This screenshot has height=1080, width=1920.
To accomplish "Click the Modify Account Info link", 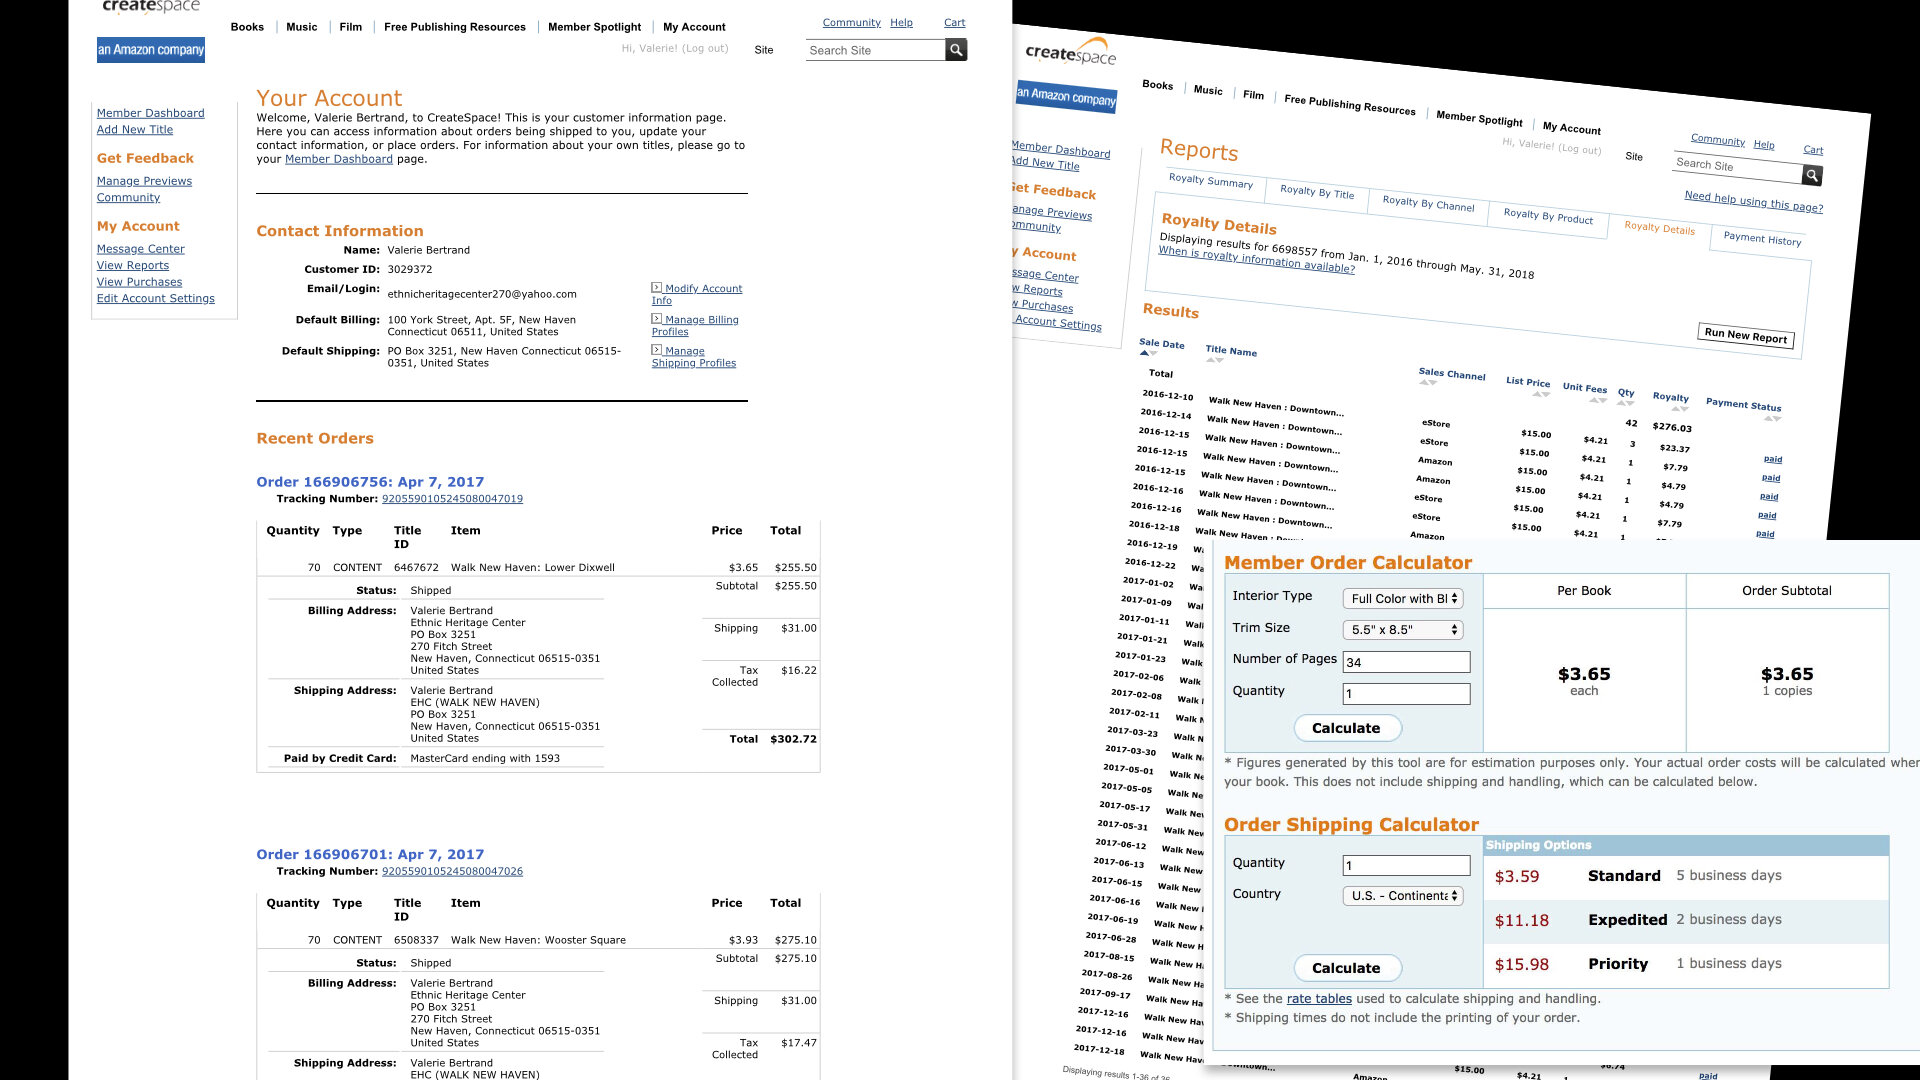I will [697, 294].
